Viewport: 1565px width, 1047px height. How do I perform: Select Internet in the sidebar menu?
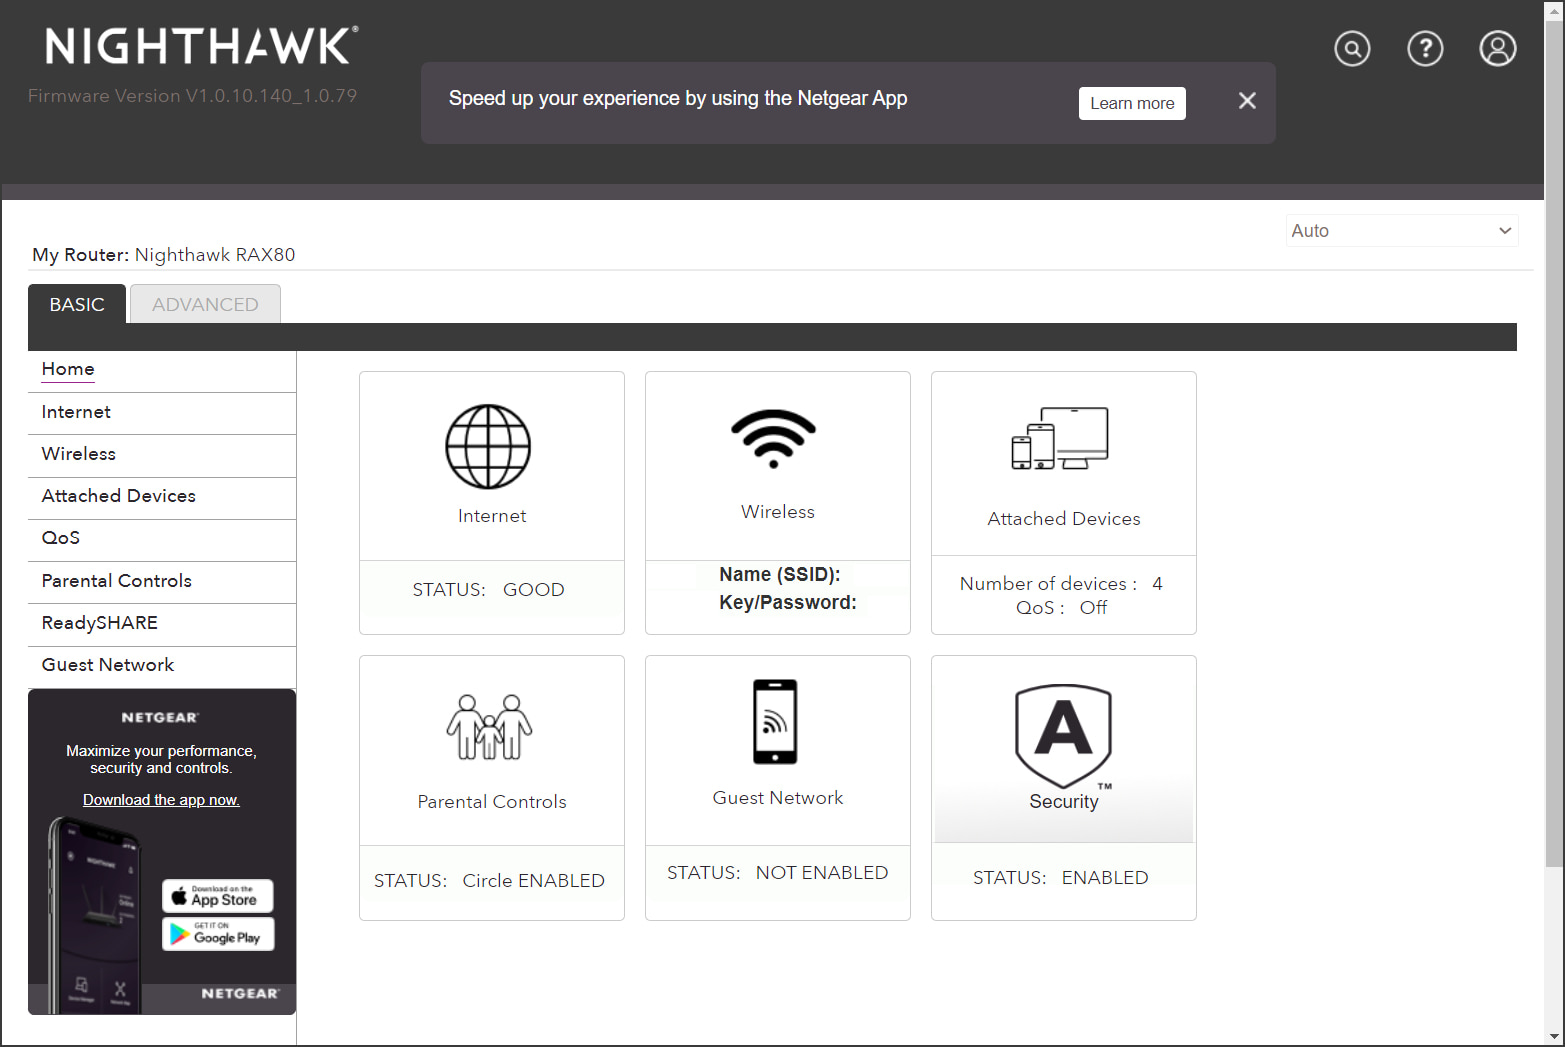point(162,412)
